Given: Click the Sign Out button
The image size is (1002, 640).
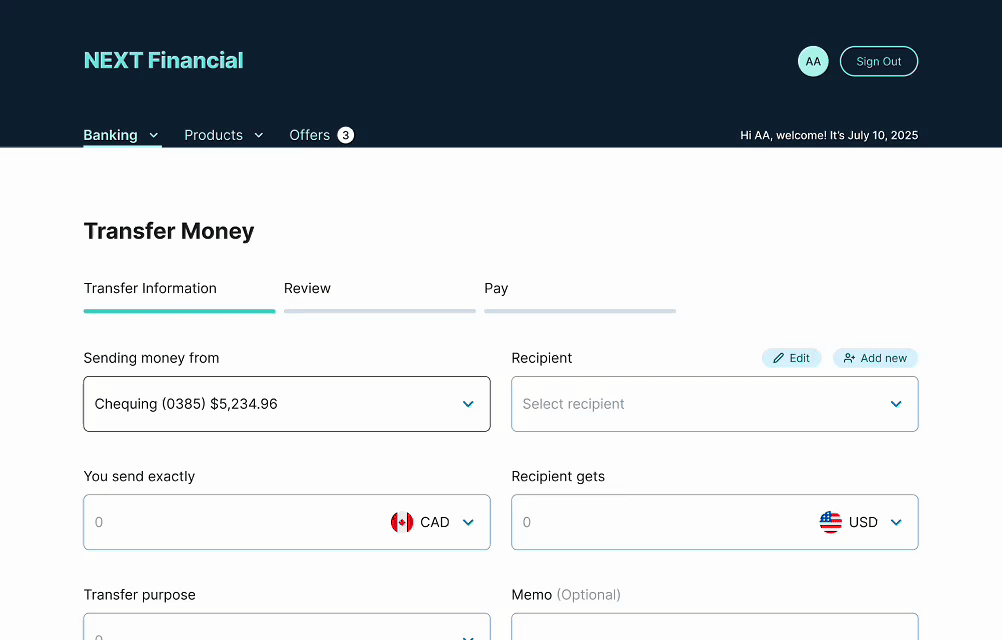Looking at the screenshot, I should pyautogui.click(x=878, y=61).
